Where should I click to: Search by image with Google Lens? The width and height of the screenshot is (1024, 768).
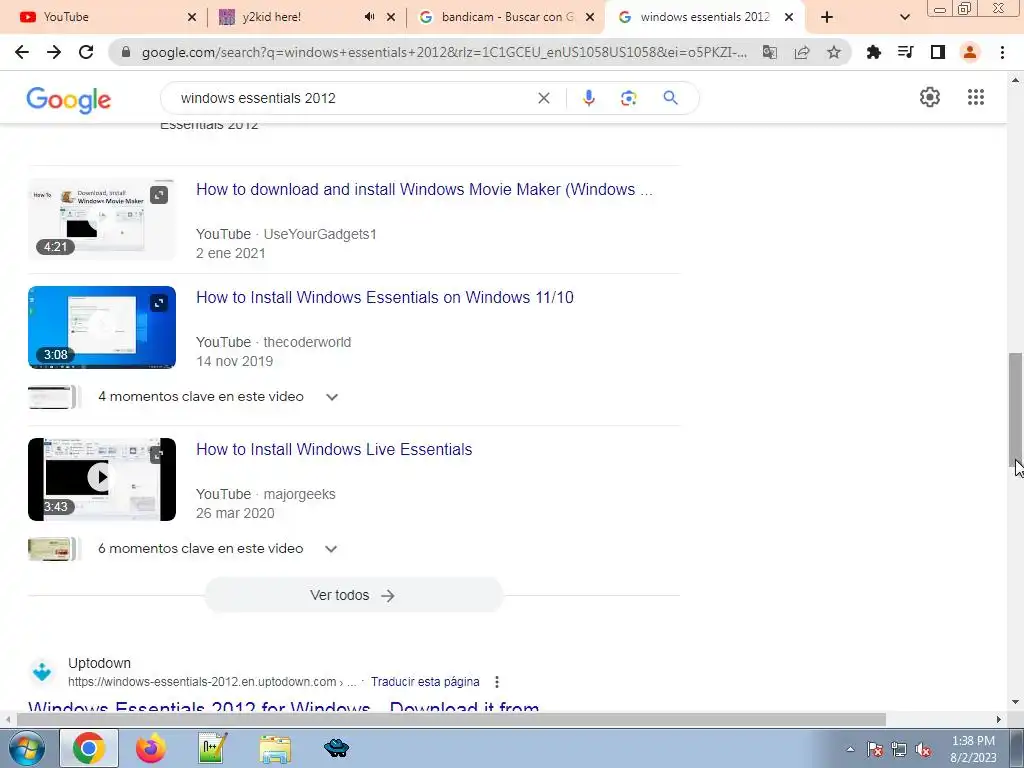628,98
